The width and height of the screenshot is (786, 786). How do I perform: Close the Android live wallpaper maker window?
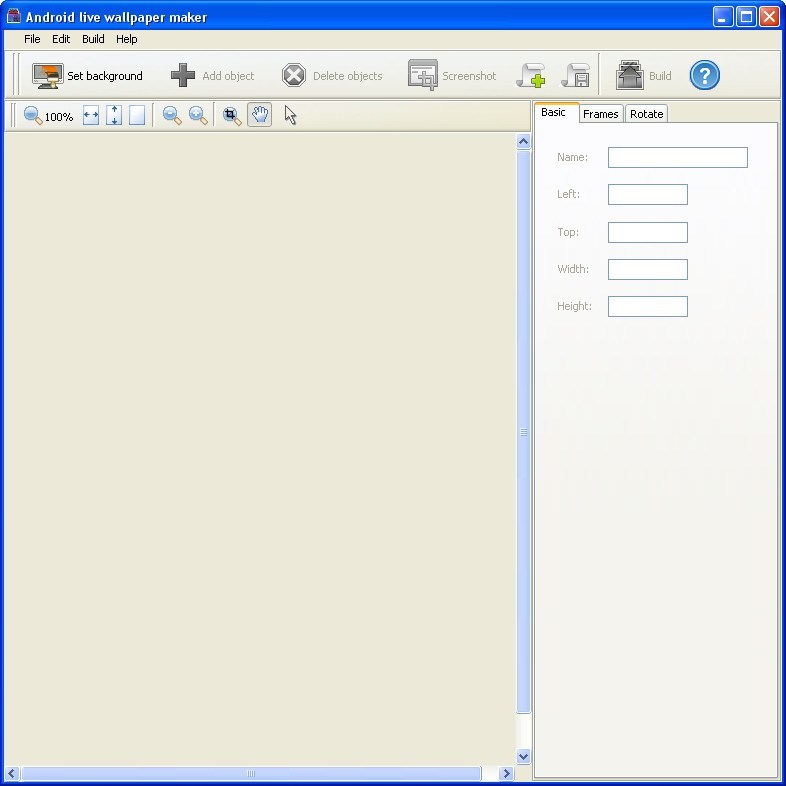tap(769, 17)
